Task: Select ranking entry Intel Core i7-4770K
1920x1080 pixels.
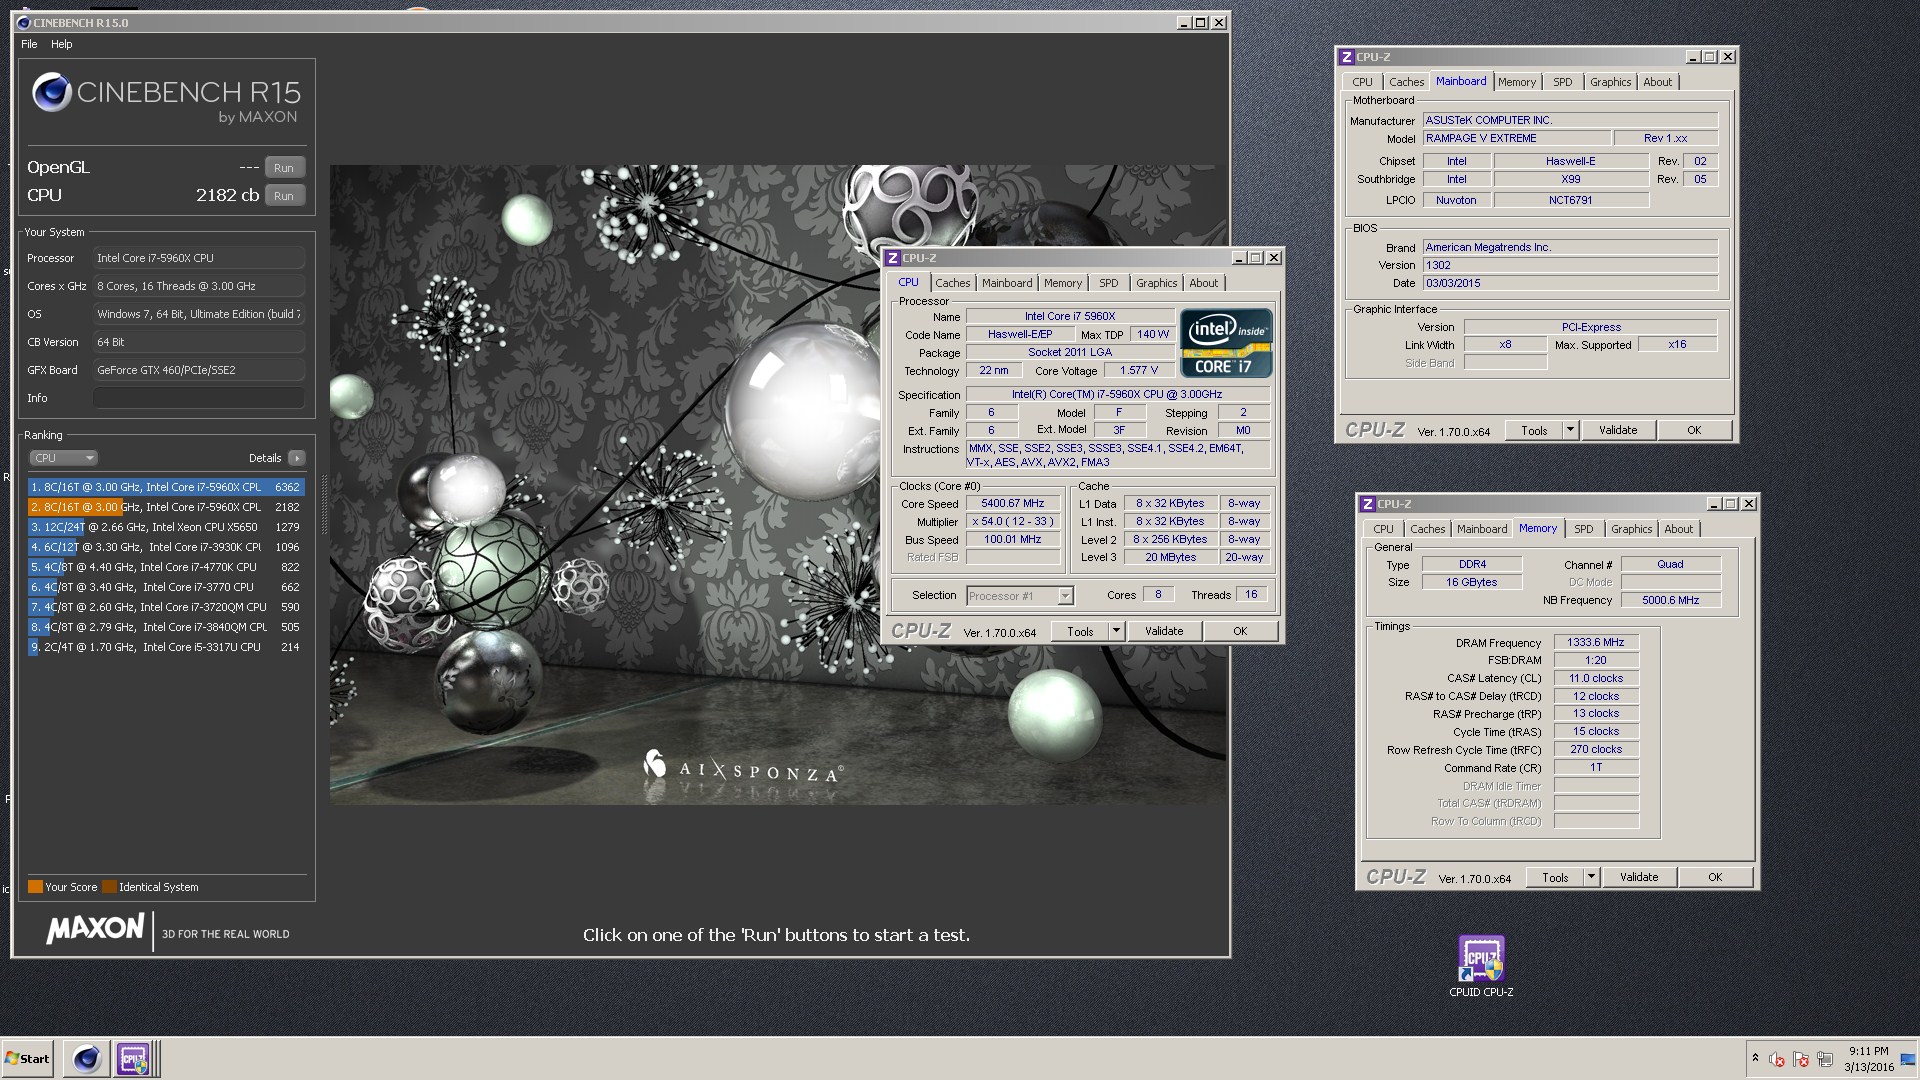Action: (x=165, y=567)
